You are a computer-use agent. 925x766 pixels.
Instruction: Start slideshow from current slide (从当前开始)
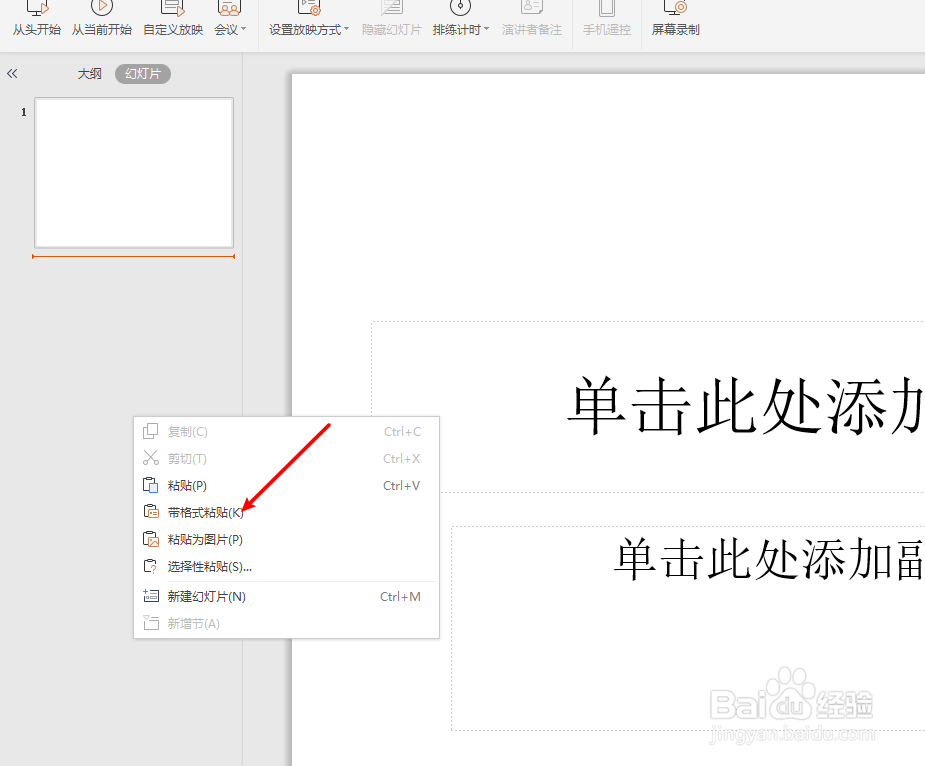click(101, 19)
